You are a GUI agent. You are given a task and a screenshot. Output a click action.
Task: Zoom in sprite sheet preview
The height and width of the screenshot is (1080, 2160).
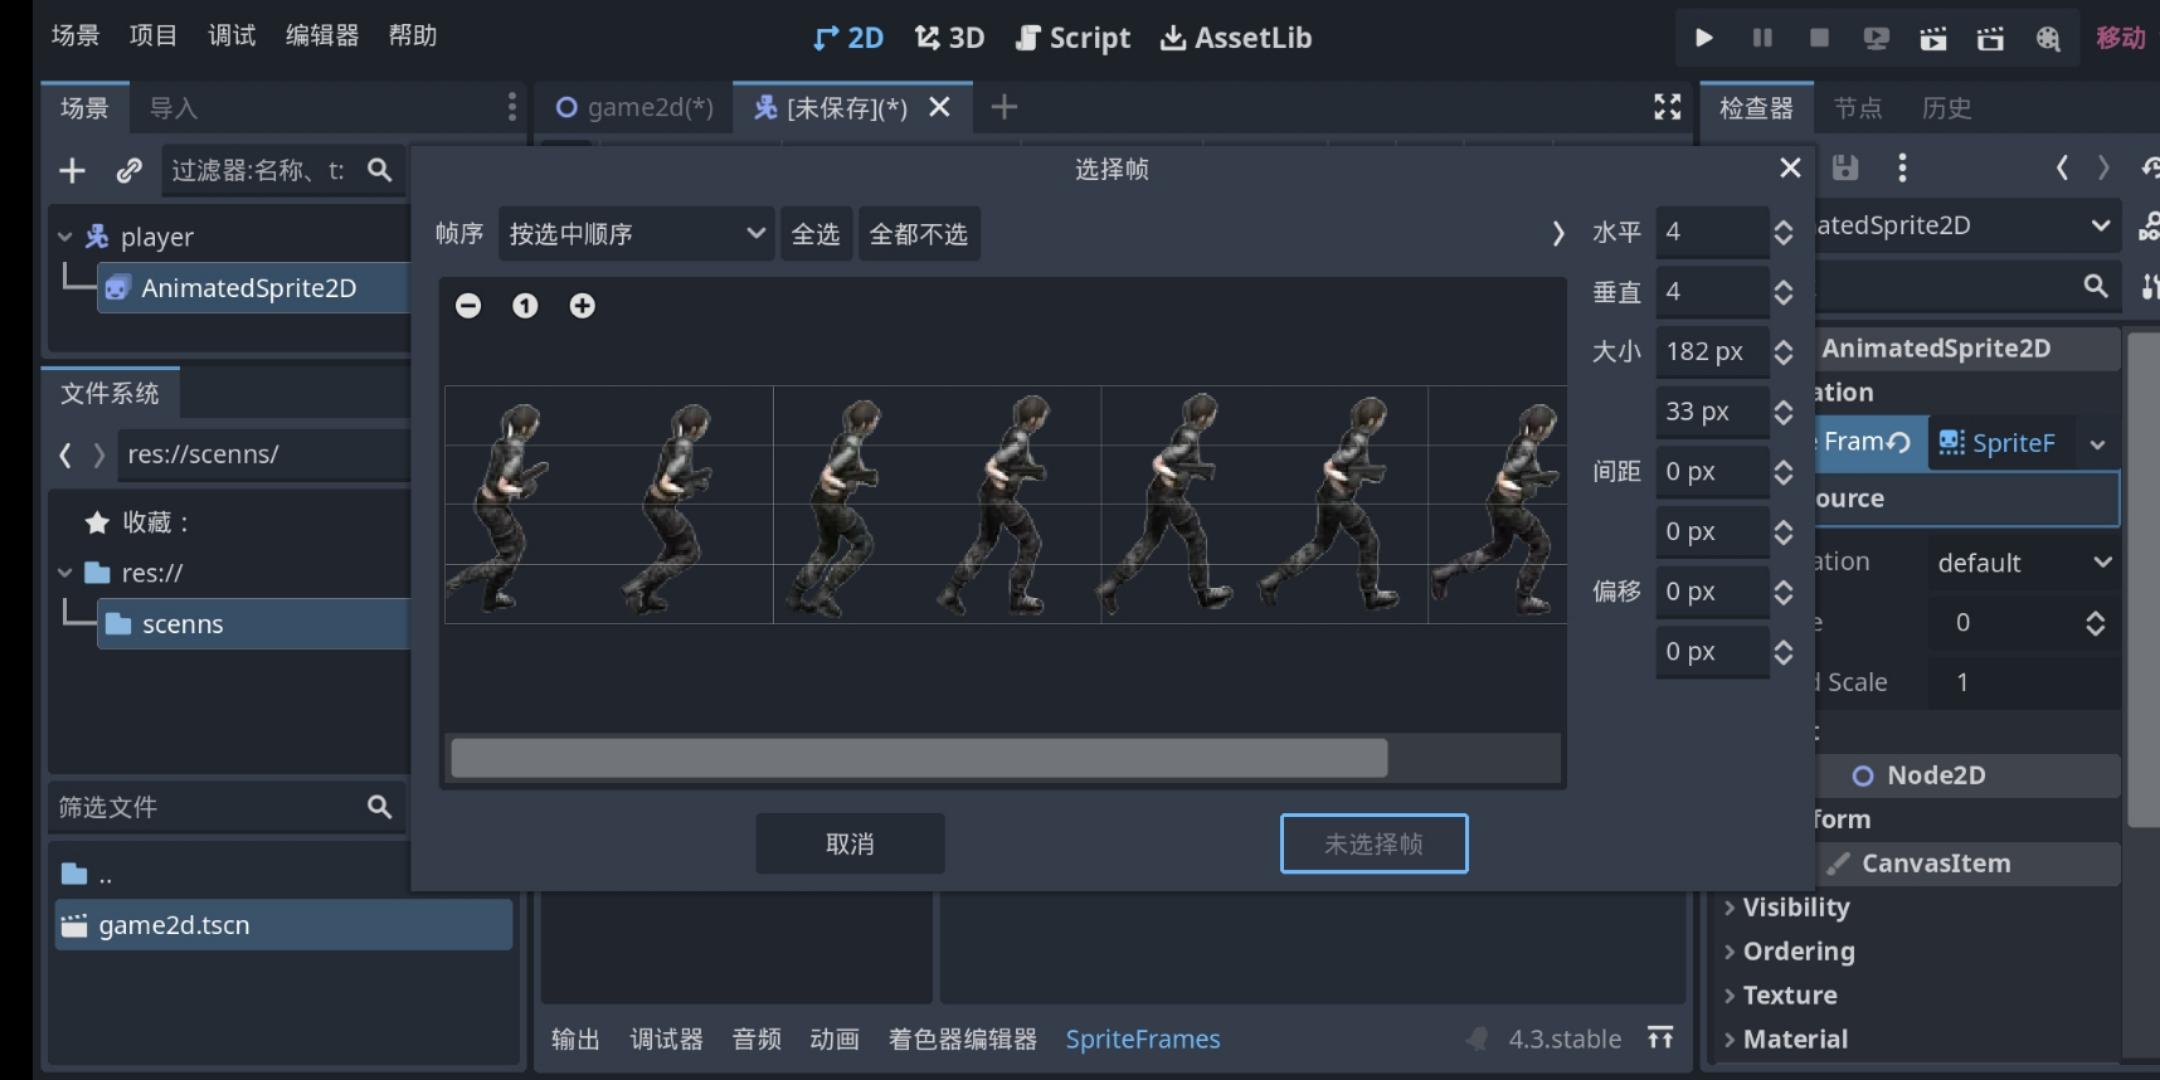[x=582, y=306]
